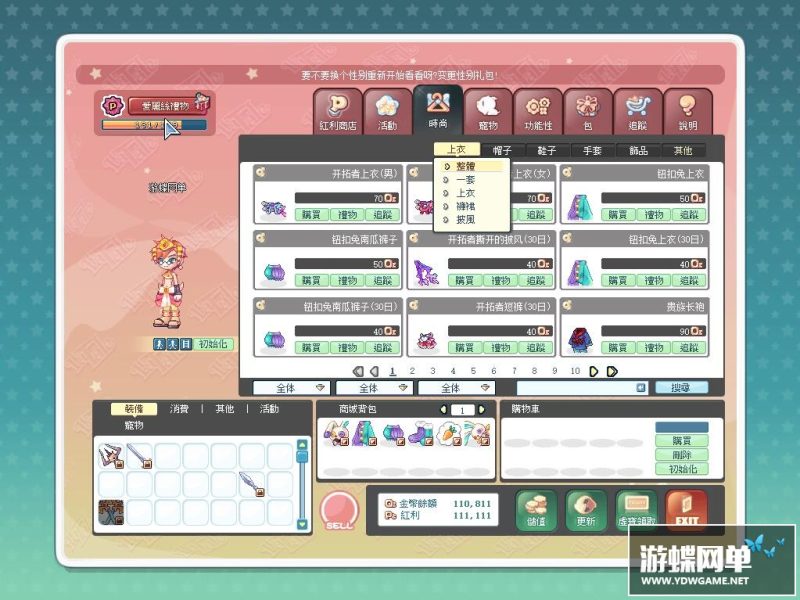Select the long sword in equipment inventory
Screen dimensions: 800x600
[x=139, y=456]
